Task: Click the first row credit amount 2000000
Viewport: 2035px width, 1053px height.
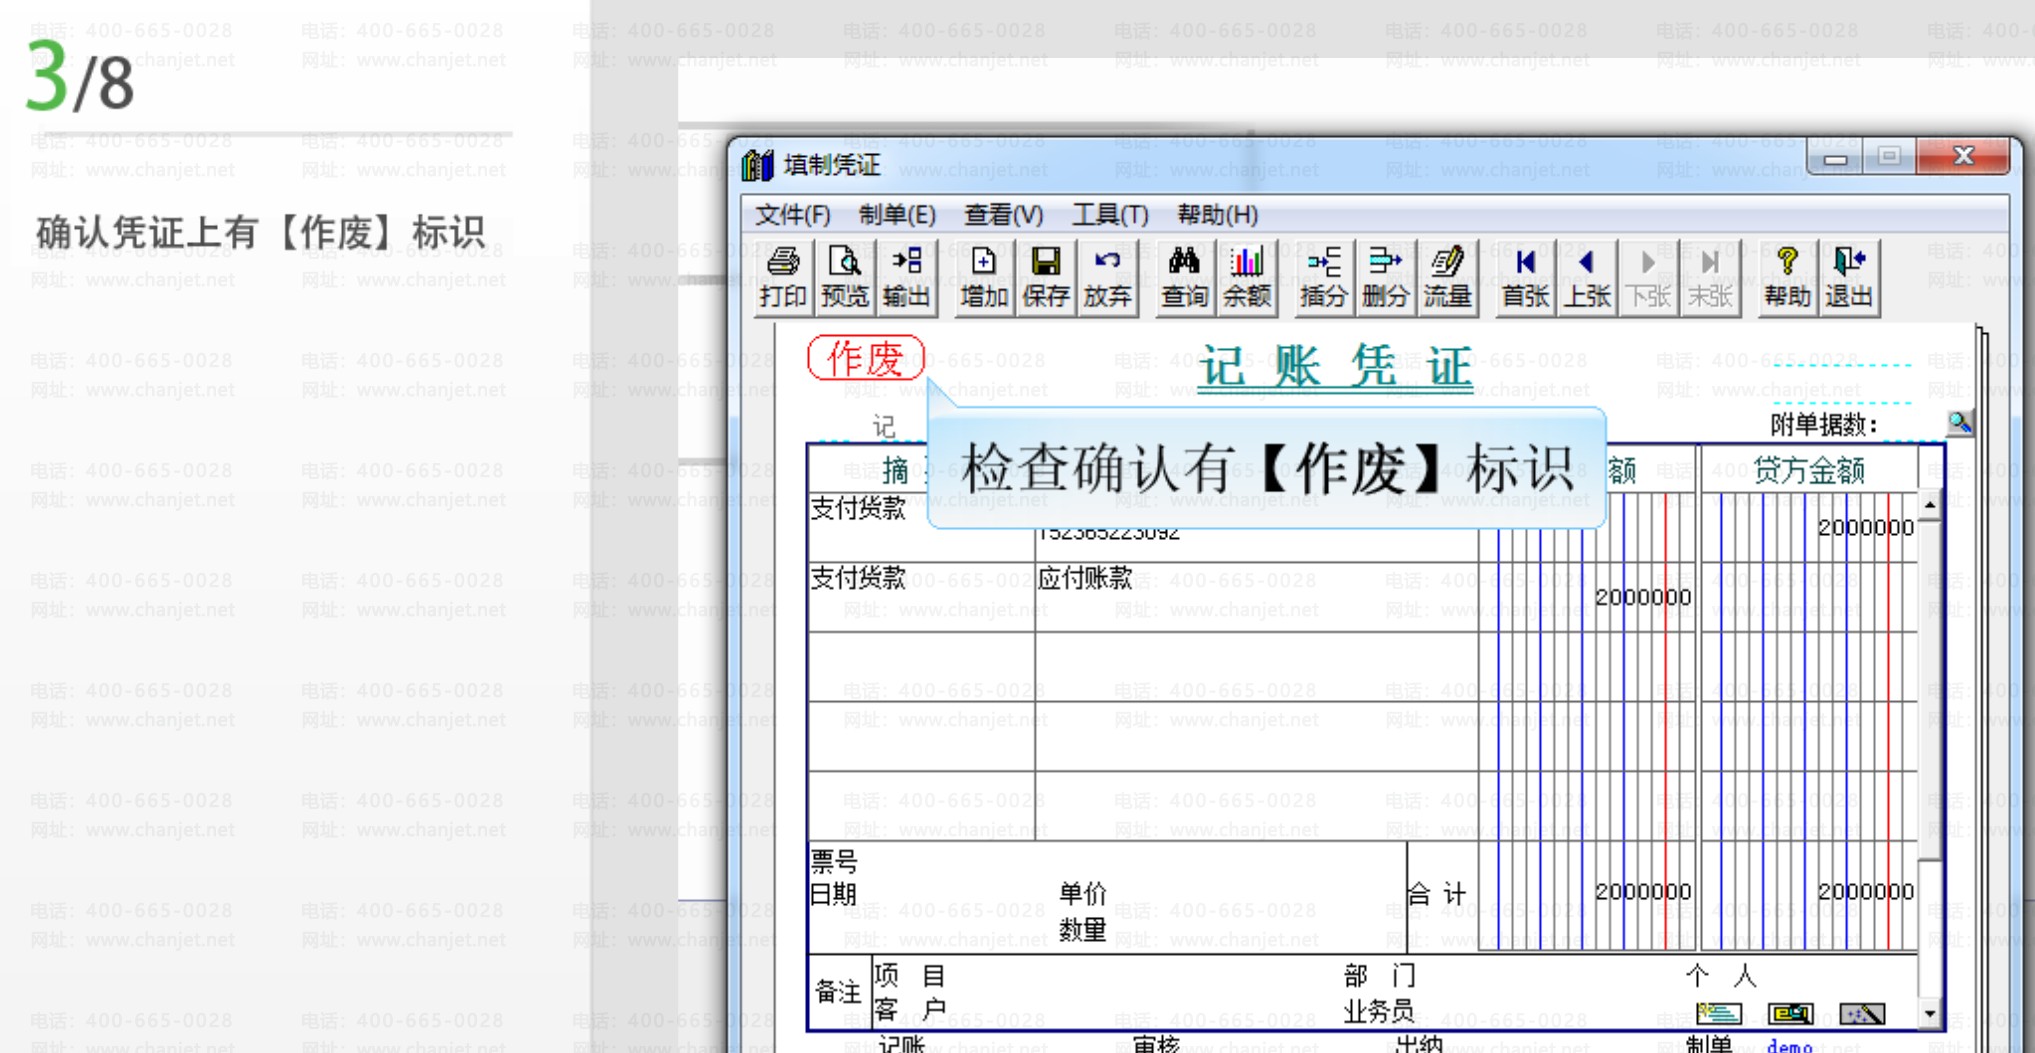Action: click(x=1865, y=528)
